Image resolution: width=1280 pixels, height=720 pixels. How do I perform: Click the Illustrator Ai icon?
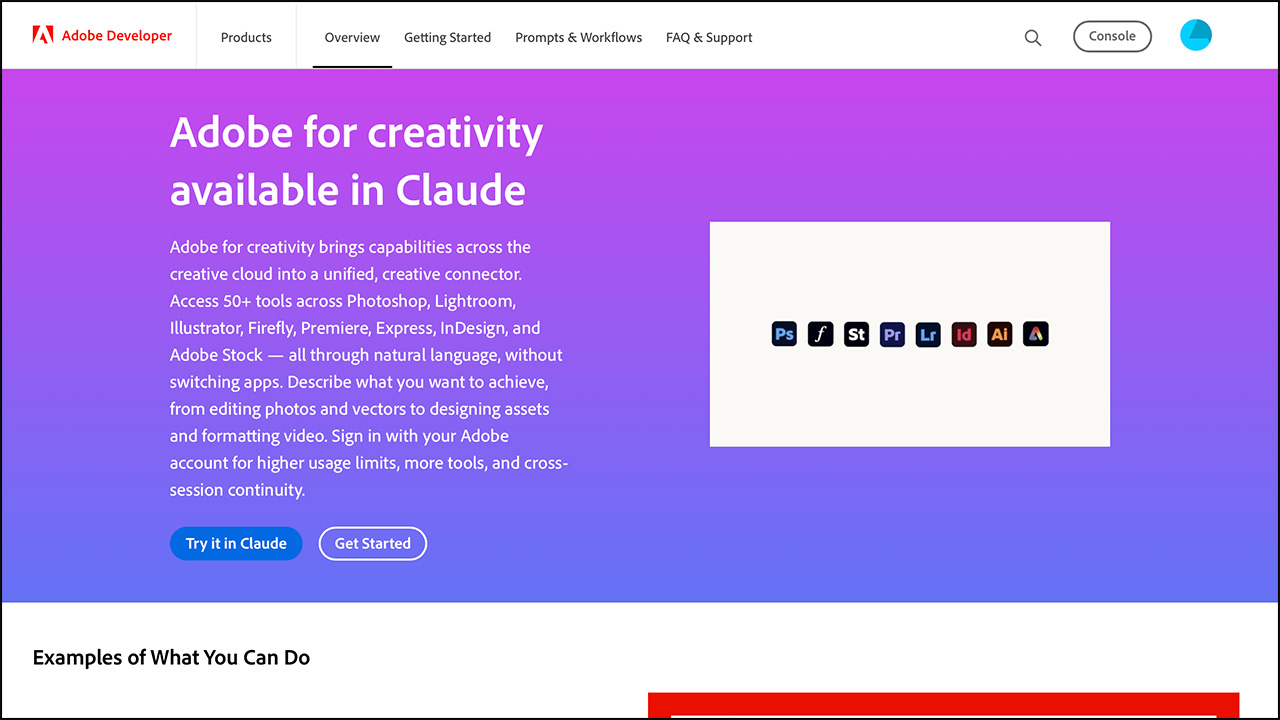pos(1000,334)
